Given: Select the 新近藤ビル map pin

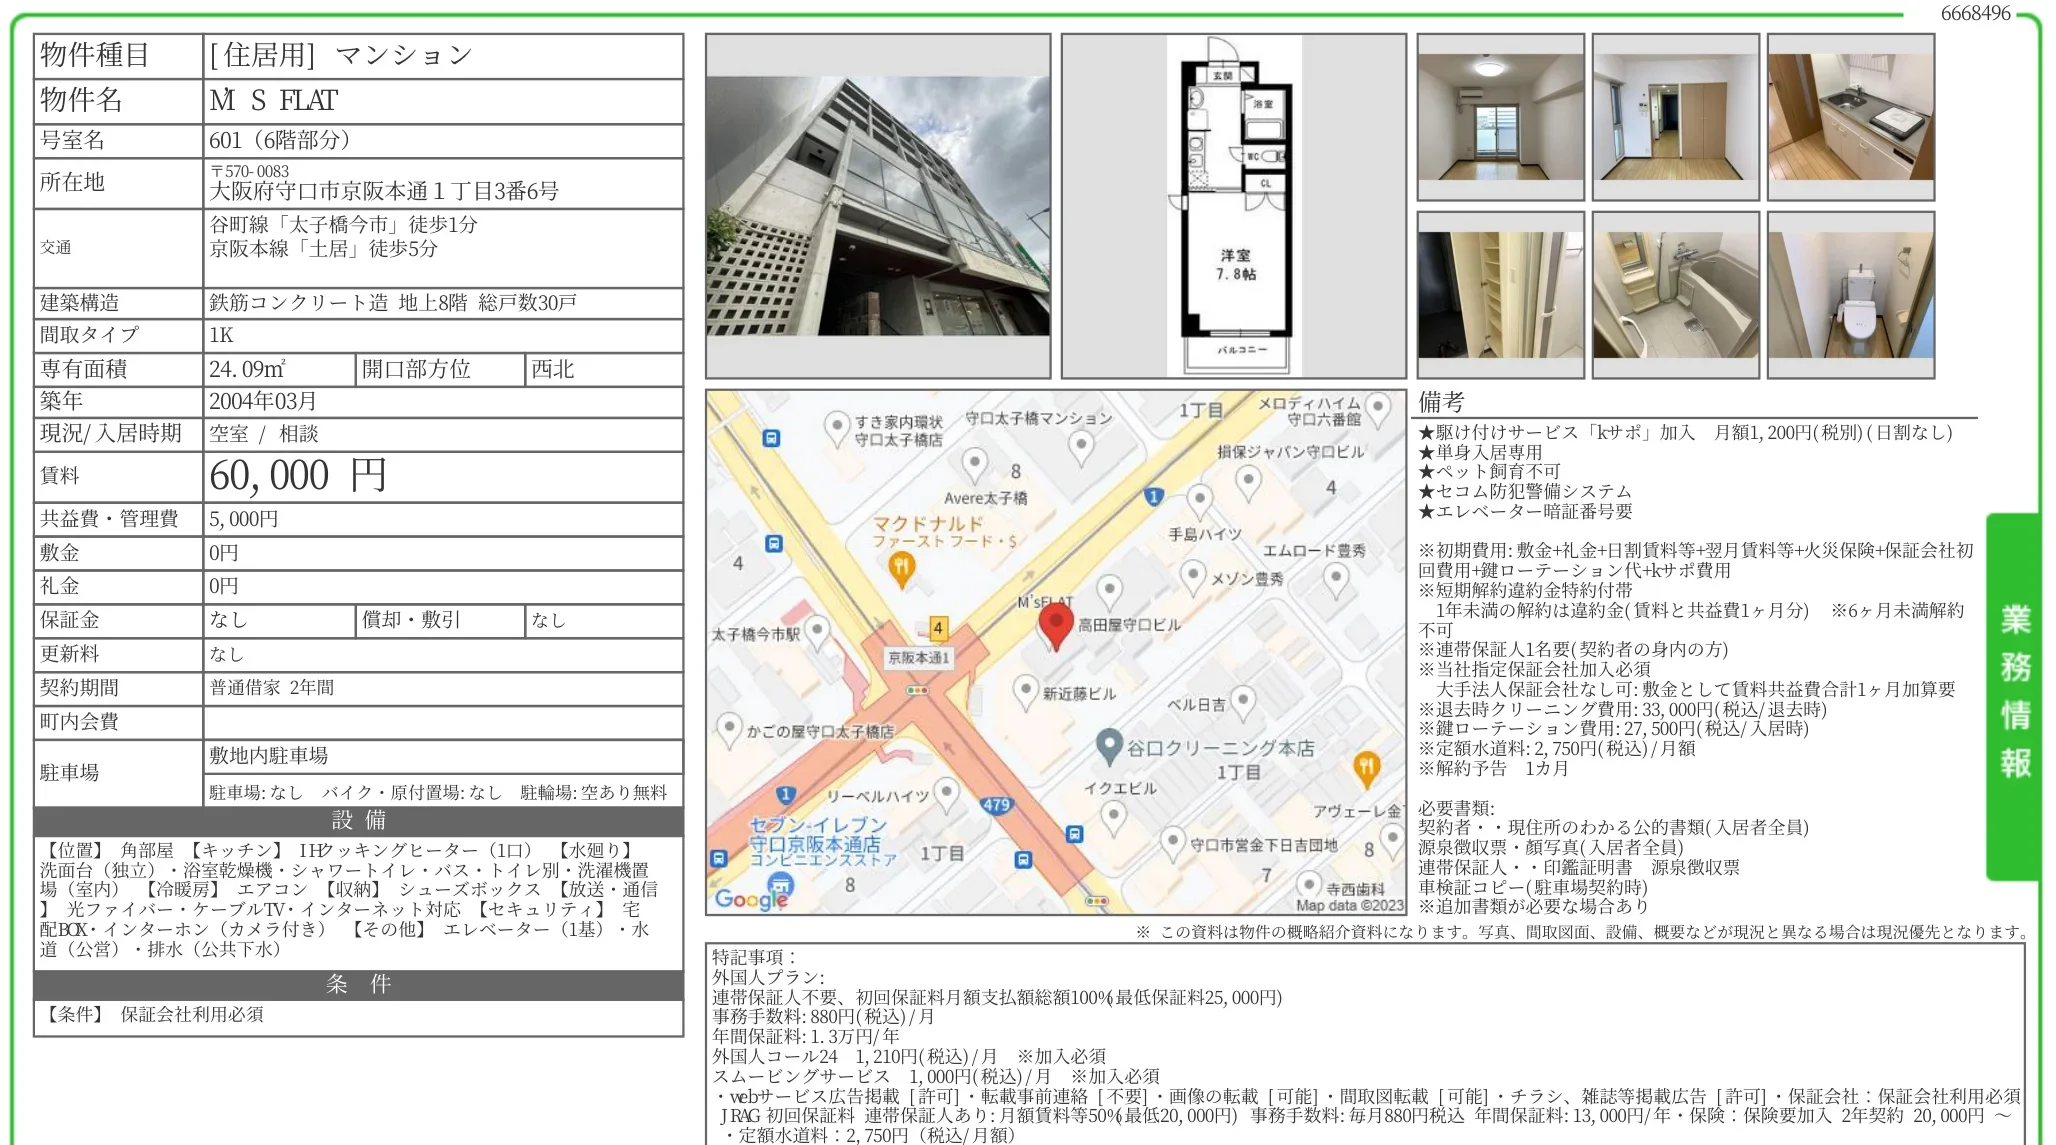Looking at the screenshot, I should click(1026, 691).
